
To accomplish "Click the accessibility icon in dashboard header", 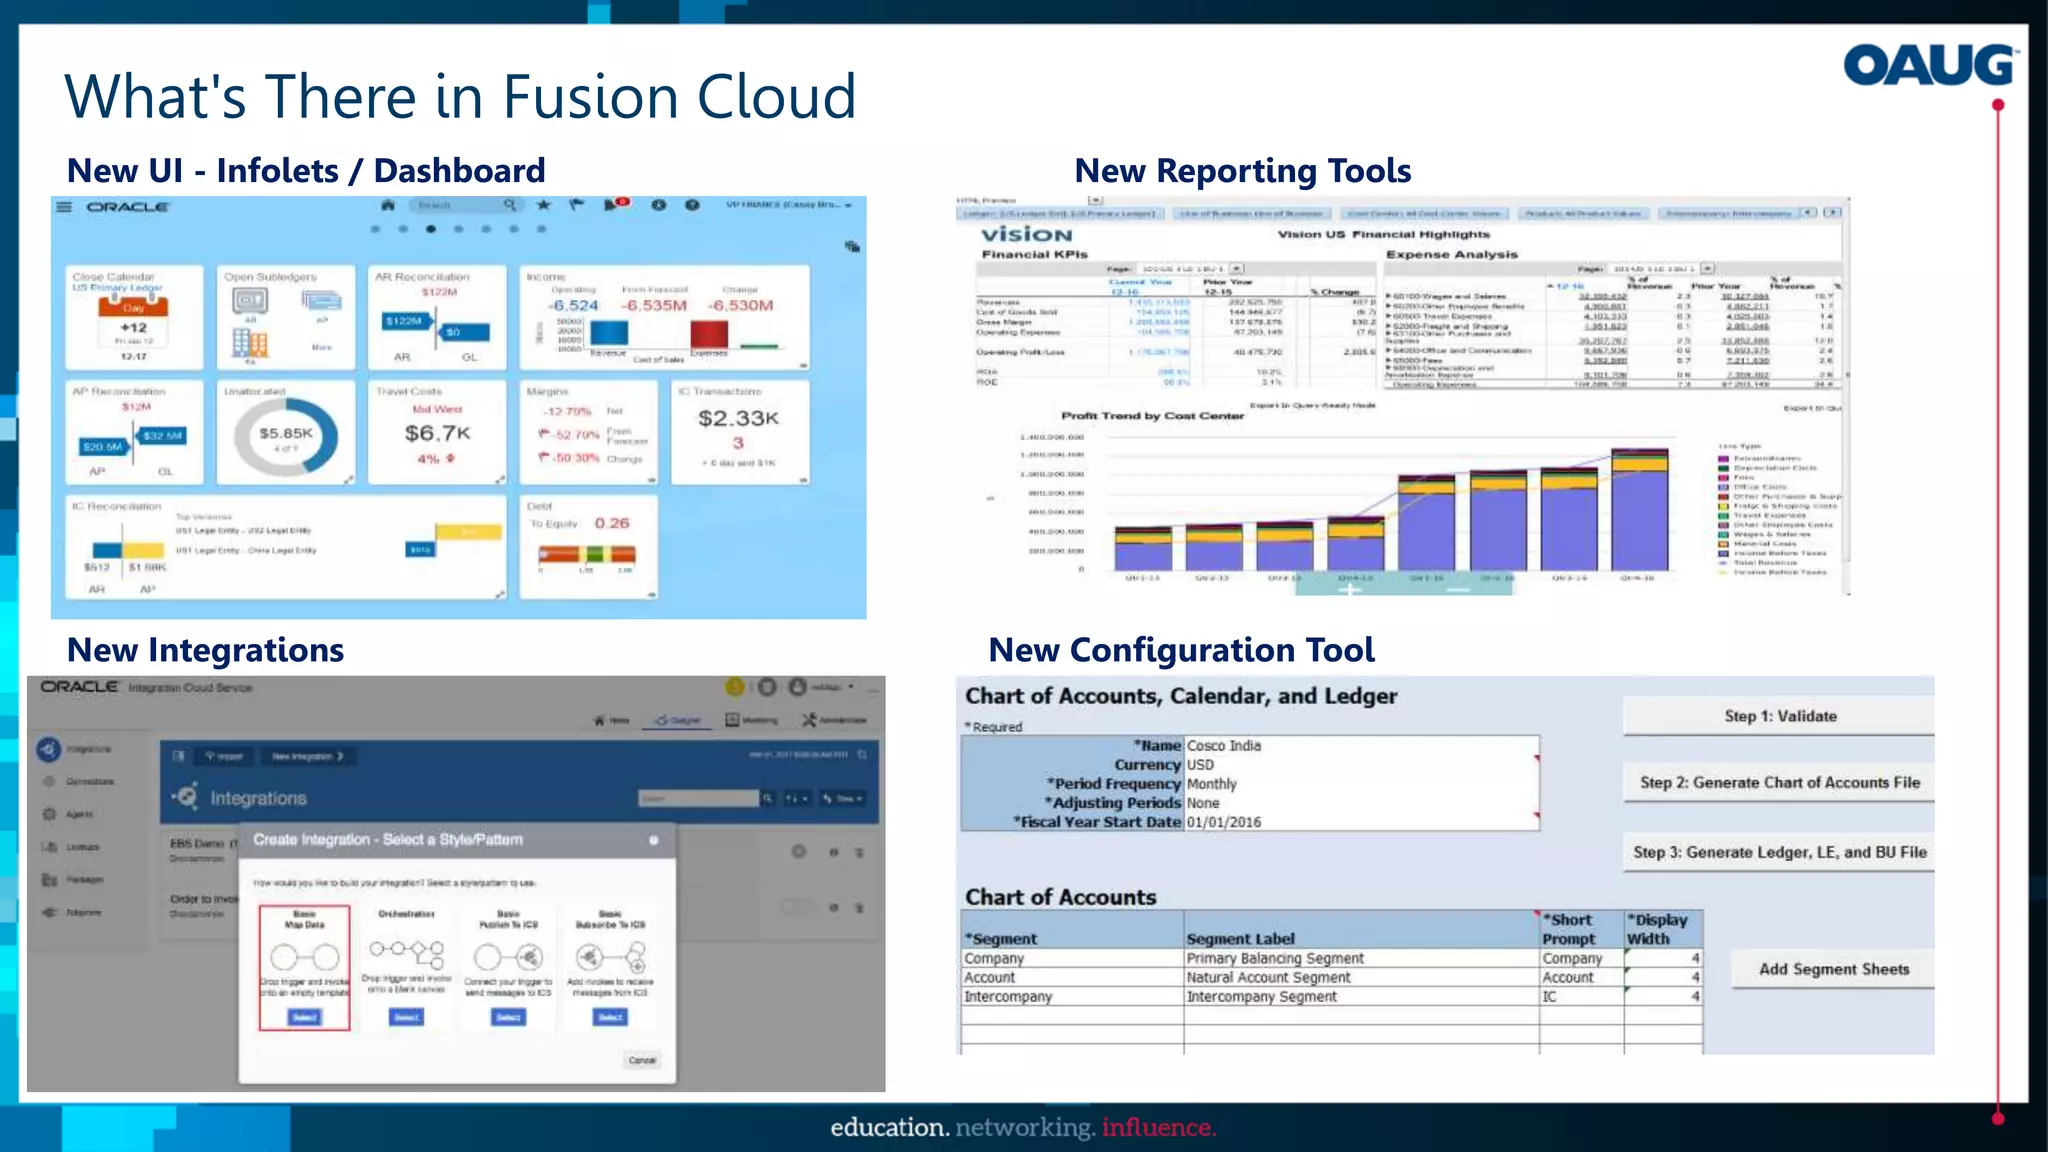I will pos(658,205).
